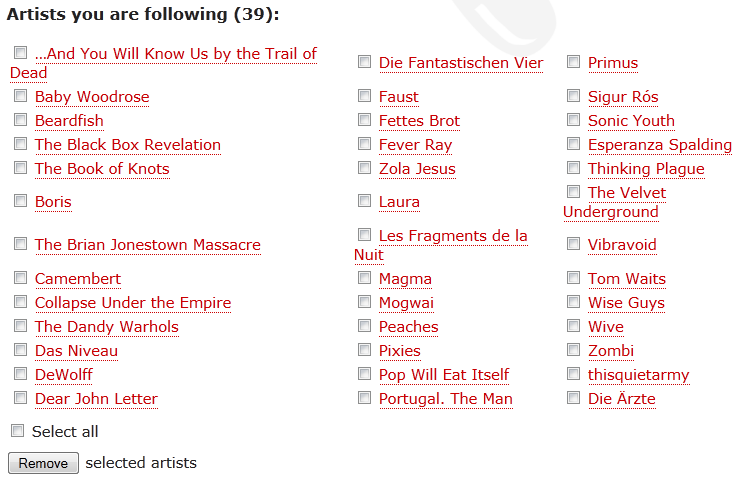Check the Primus checkbox
753x490 pixels.
[x=573, y=62]
